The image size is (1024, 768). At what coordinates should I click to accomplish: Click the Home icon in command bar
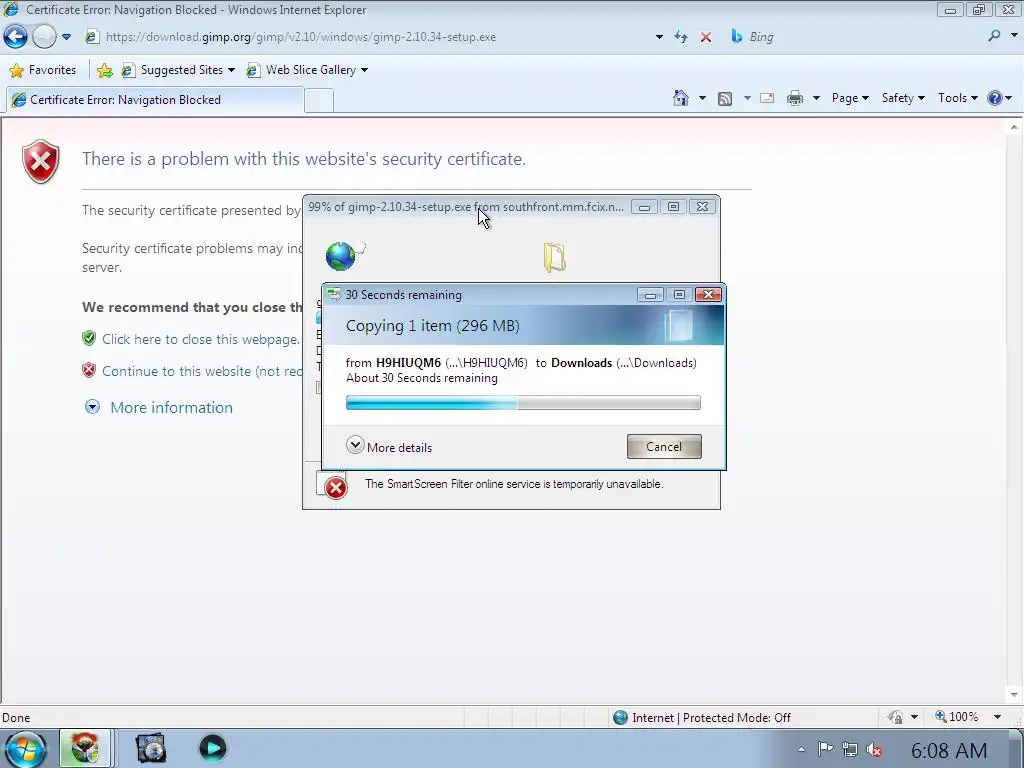[680, 98]
